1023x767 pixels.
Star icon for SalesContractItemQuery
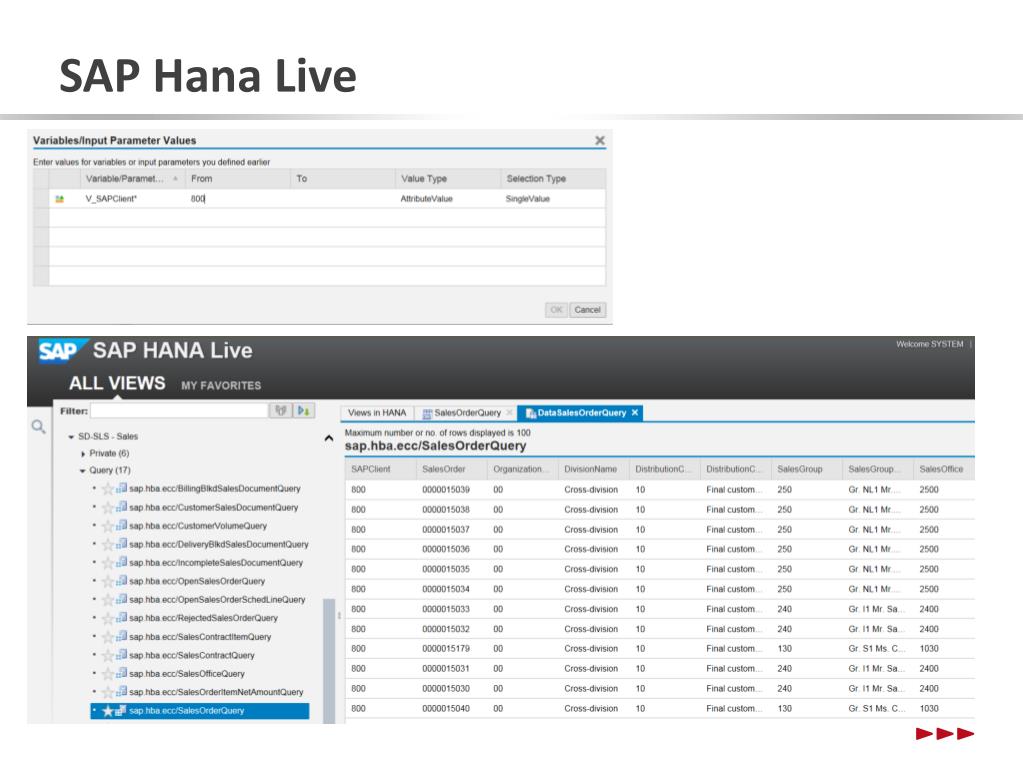point(108,637)
